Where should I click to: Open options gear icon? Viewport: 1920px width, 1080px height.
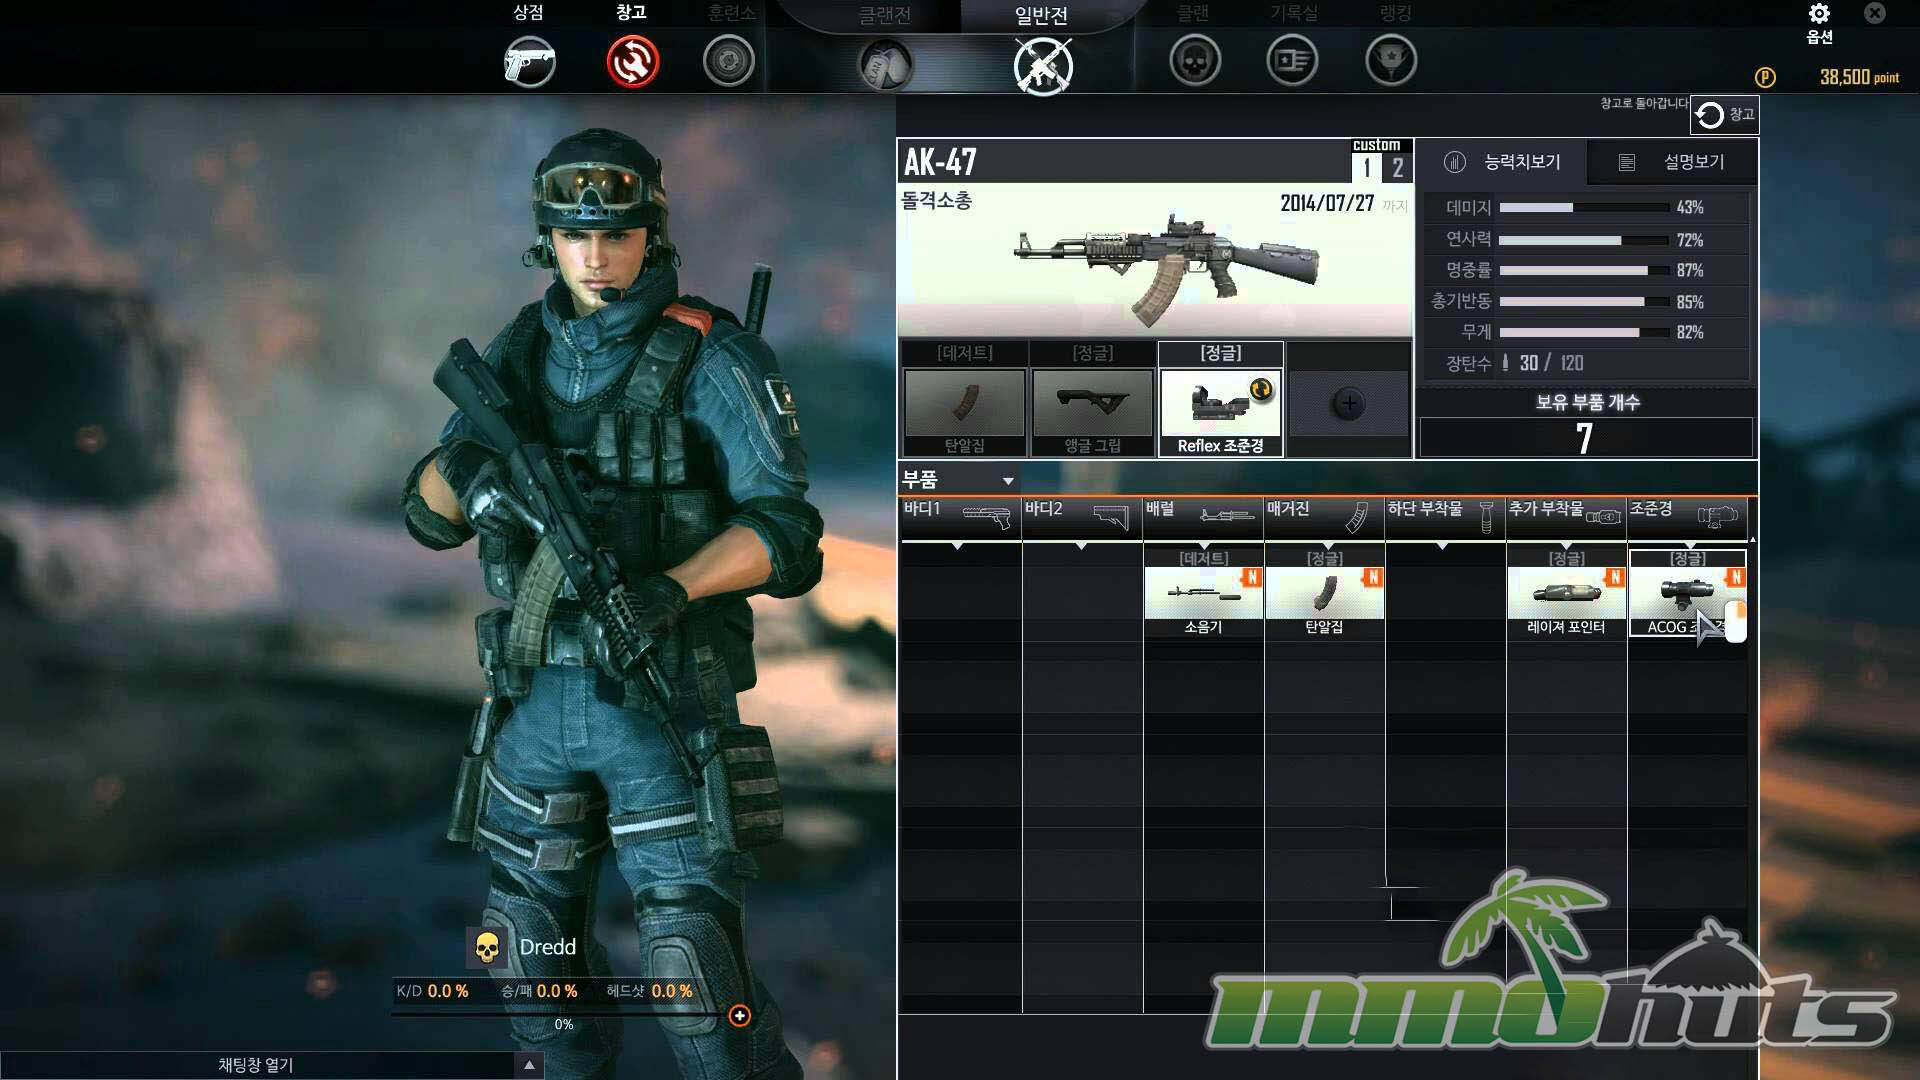pos(1819,14)
